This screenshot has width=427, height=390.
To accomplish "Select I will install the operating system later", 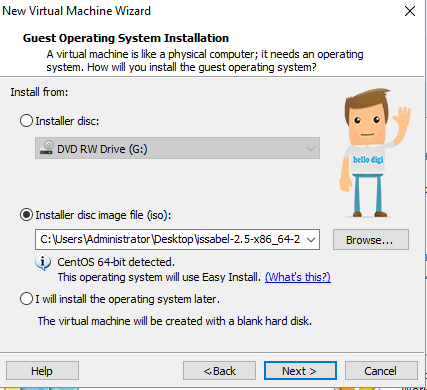I will click(26, 299).
